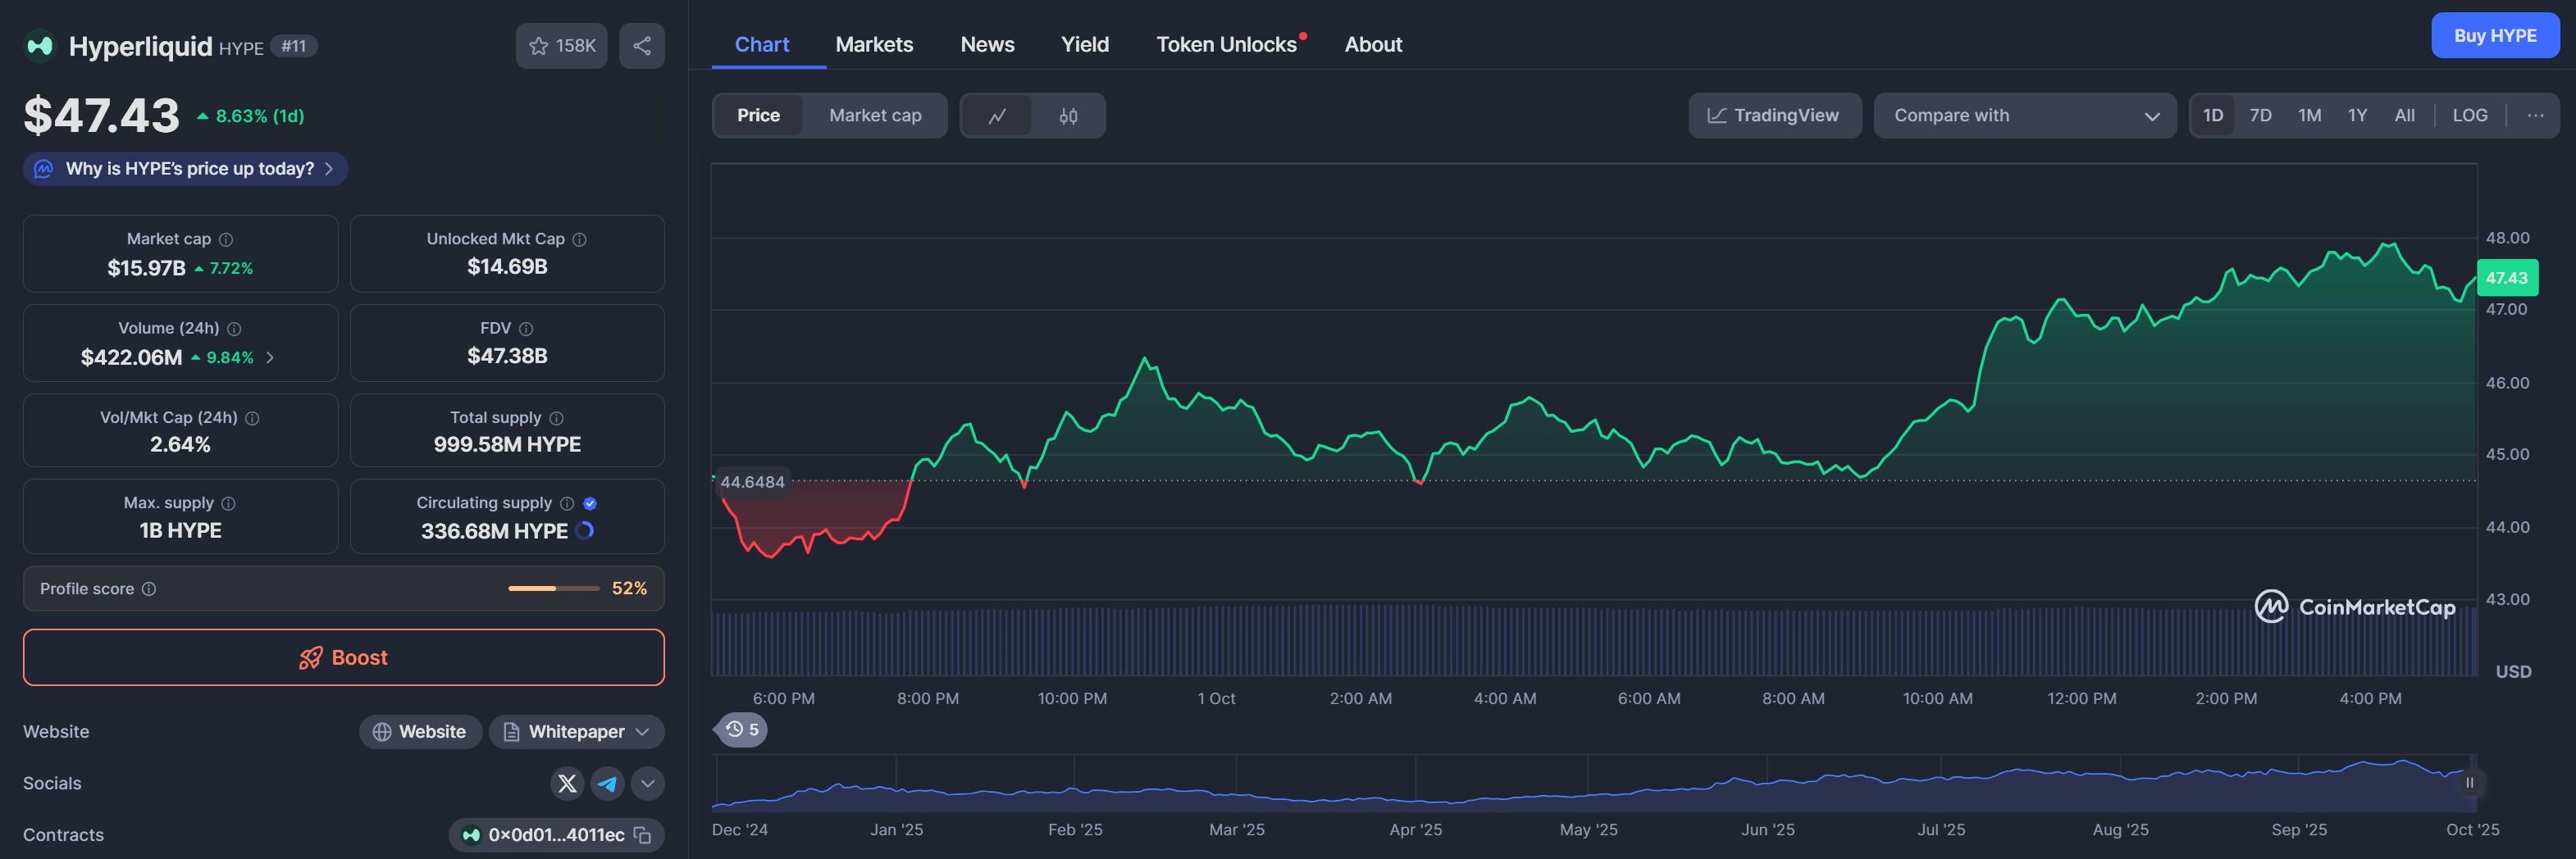Add Hyperliquid to watchlist via star icon

coord(539,46)
